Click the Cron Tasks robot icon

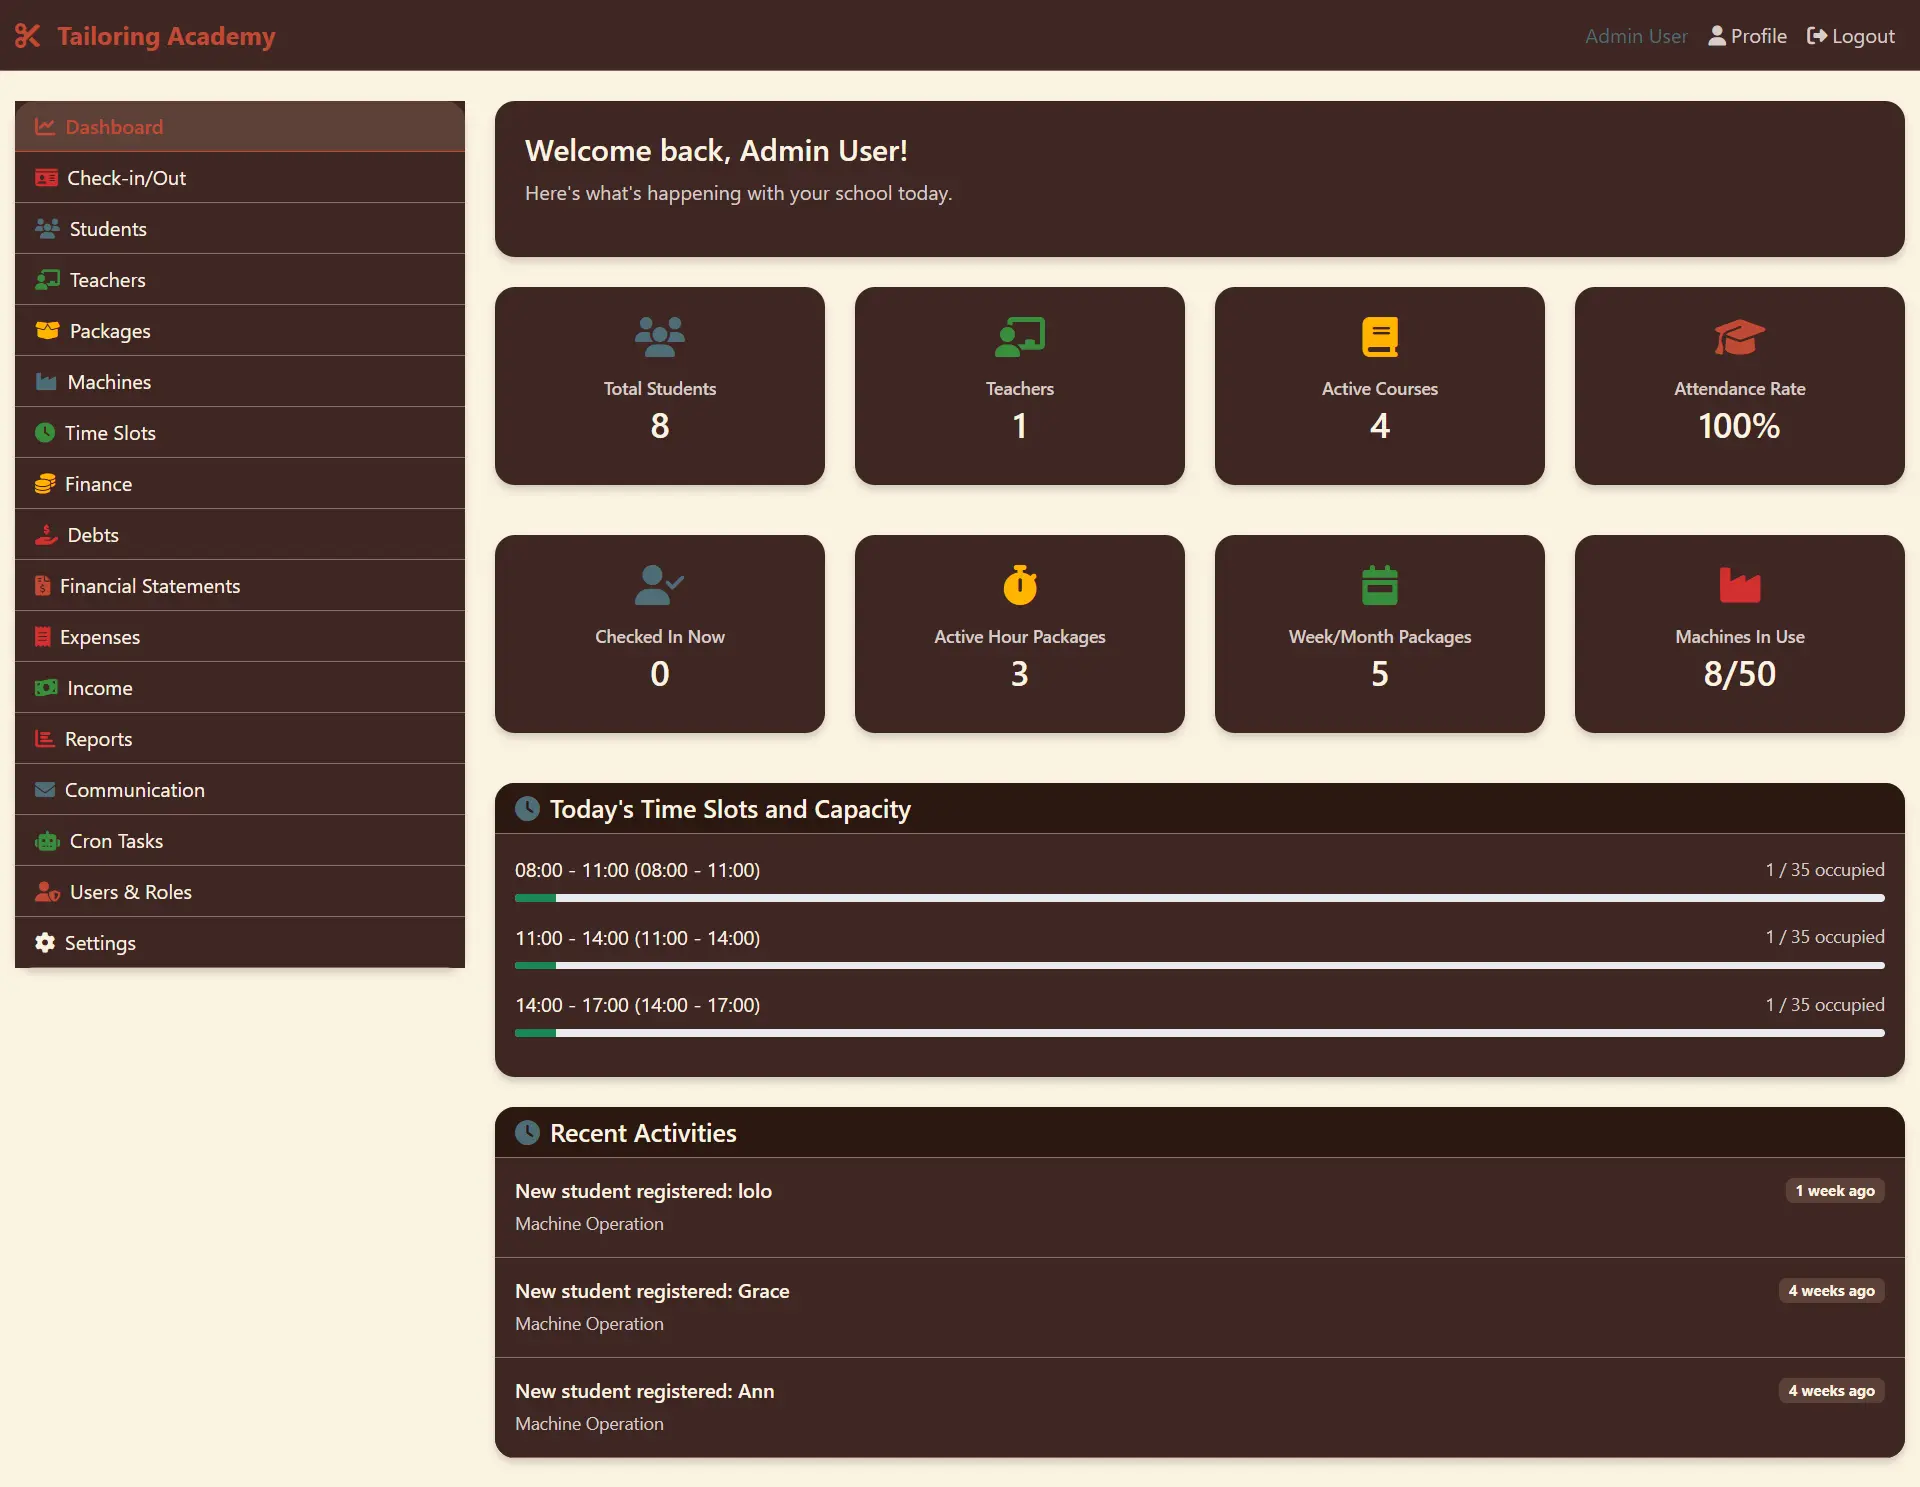(x=47, y=841)
